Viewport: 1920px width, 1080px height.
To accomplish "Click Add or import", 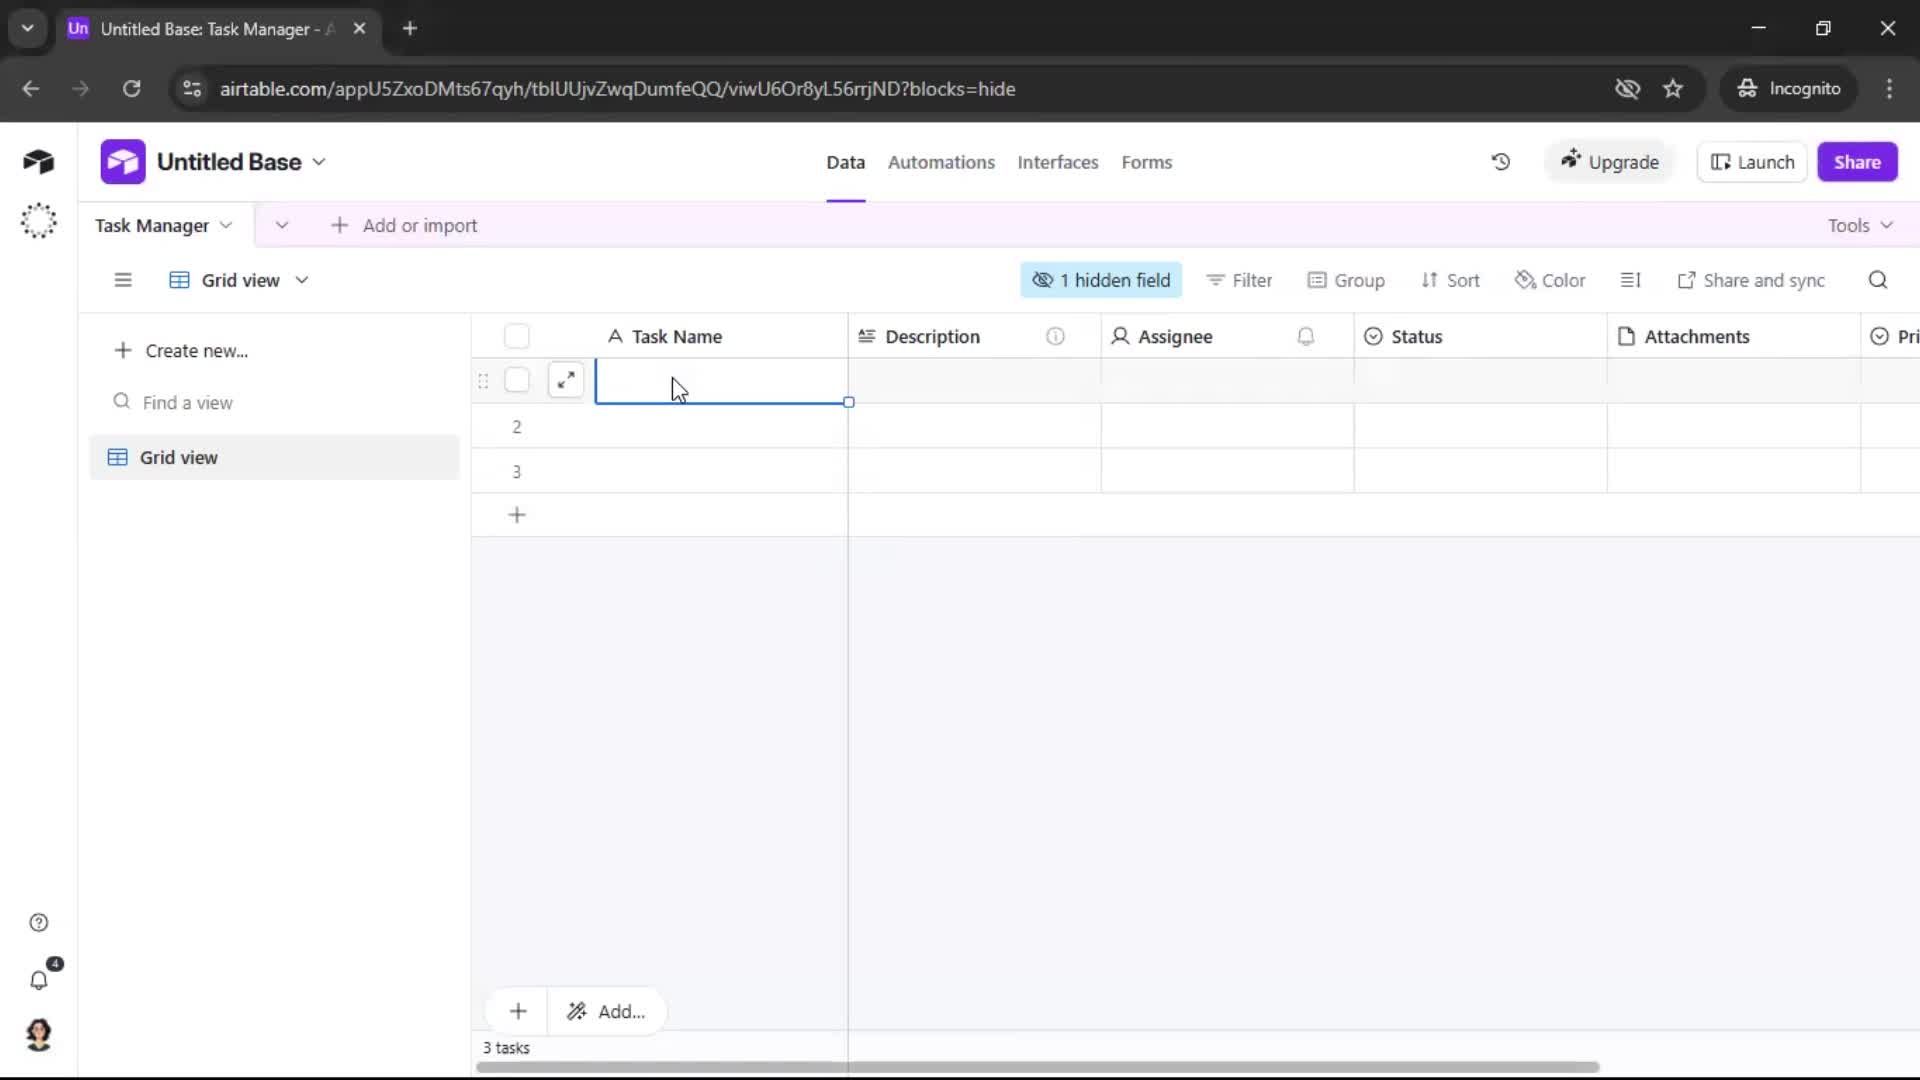I will pyautogui.click(x=404, y=225).
